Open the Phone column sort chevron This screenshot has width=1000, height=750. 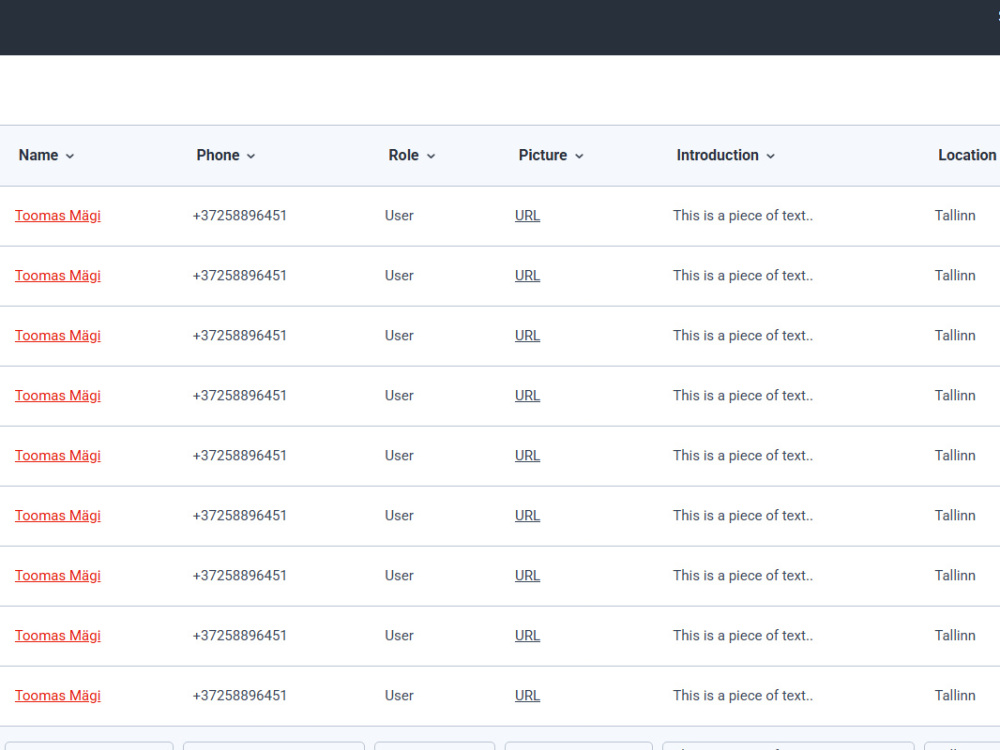point(251,156)
